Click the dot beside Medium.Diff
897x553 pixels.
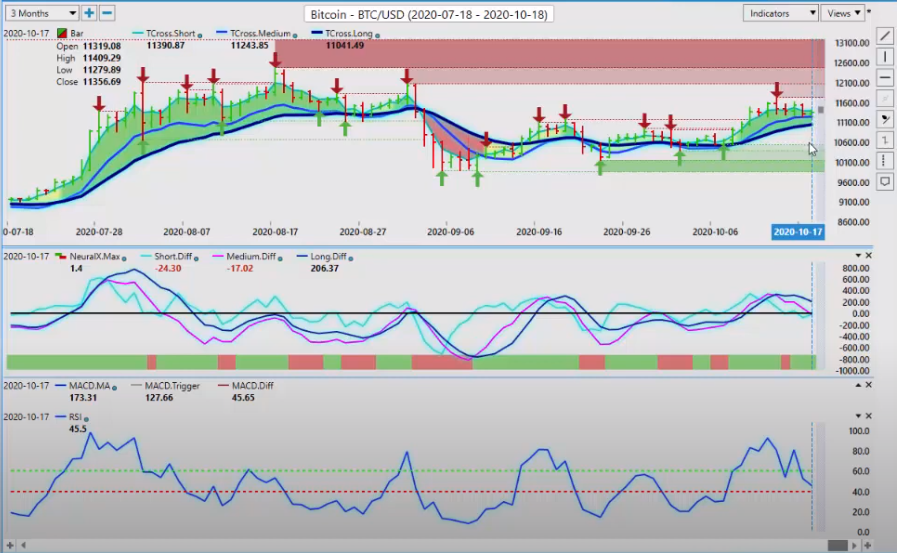tap(280, 258)
